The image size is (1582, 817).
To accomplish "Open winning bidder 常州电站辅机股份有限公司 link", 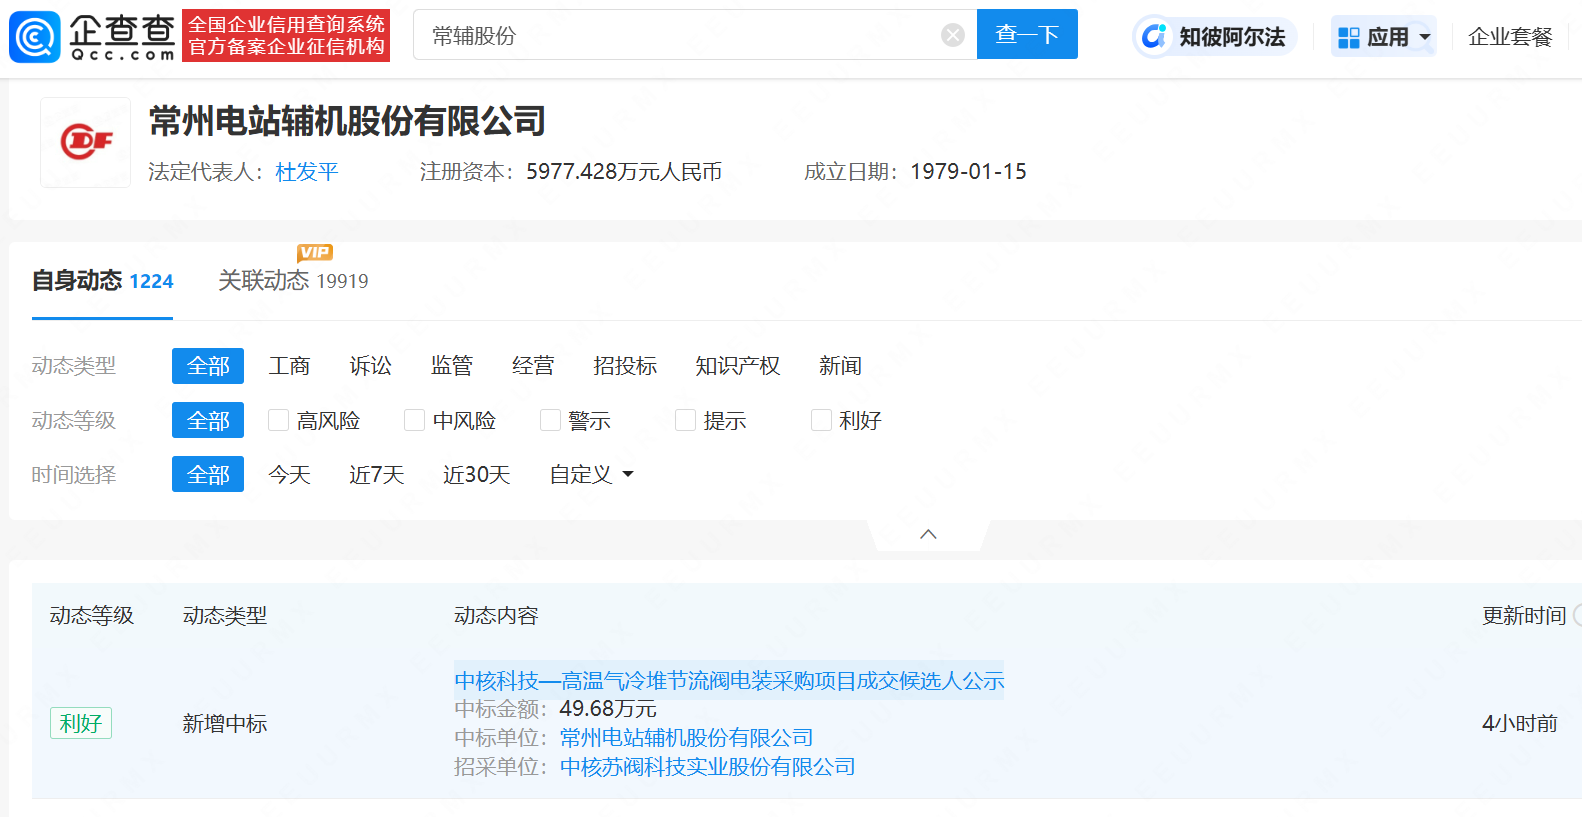I will coord(686,738).
